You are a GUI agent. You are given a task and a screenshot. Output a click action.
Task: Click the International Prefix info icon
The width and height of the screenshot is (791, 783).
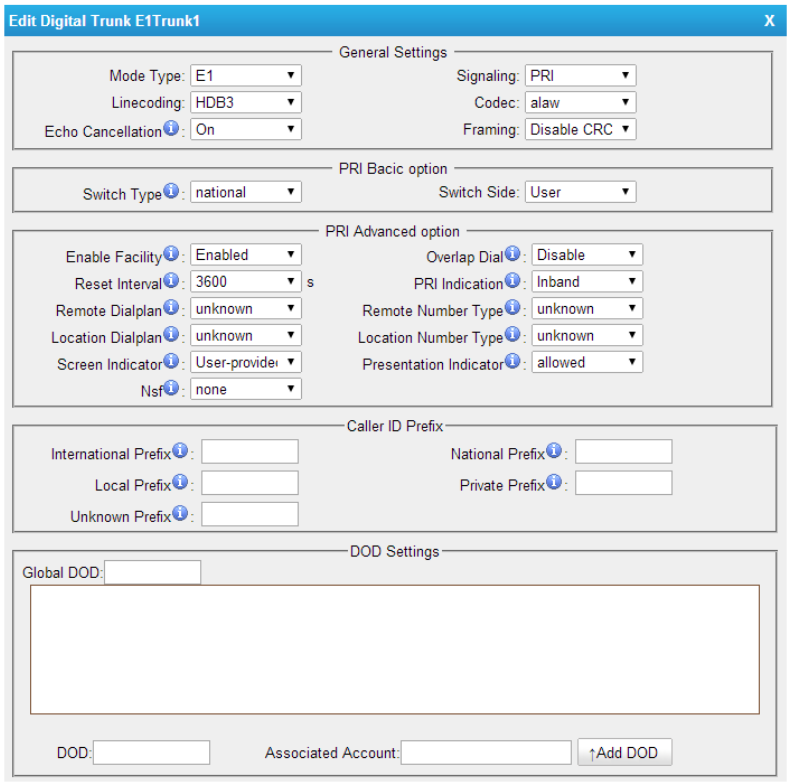(x=181, y=452)
